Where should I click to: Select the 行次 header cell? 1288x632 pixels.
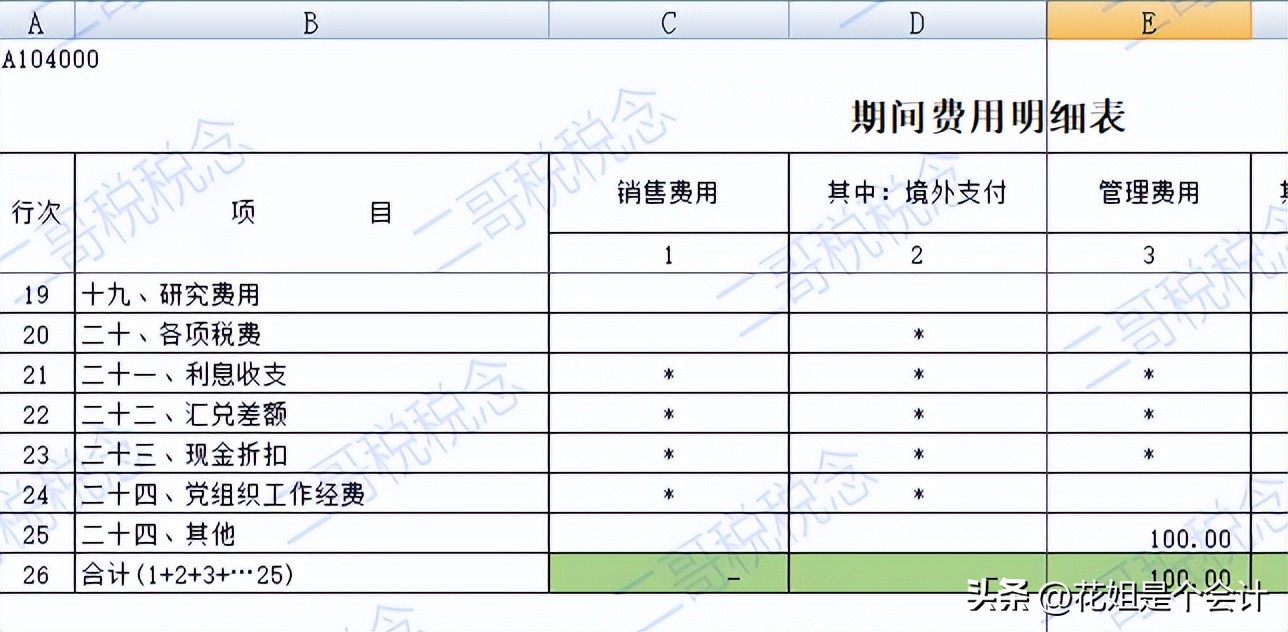click(36, 212)
